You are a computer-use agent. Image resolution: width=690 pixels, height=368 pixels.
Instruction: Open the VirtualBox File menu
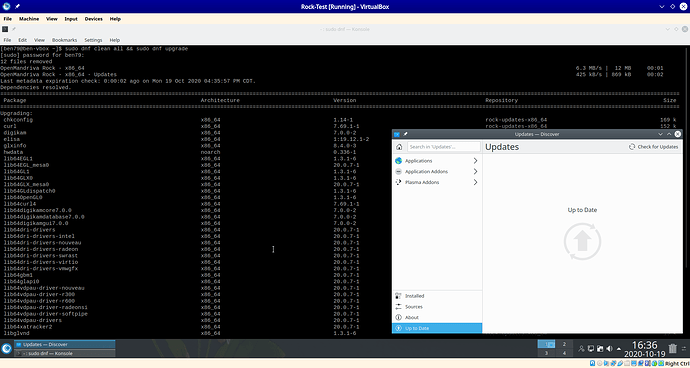(x=7, y=19)
